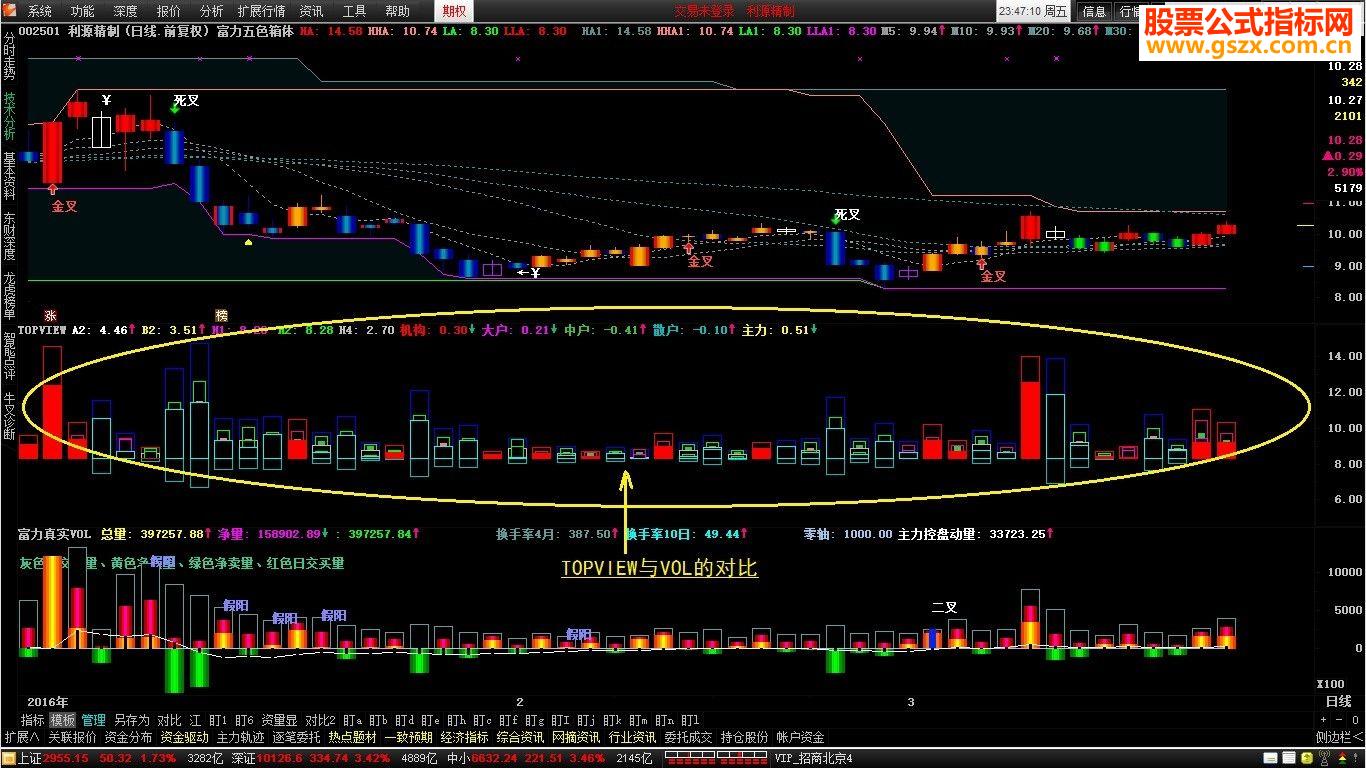Click the 资量显 template

click(279, 720)
